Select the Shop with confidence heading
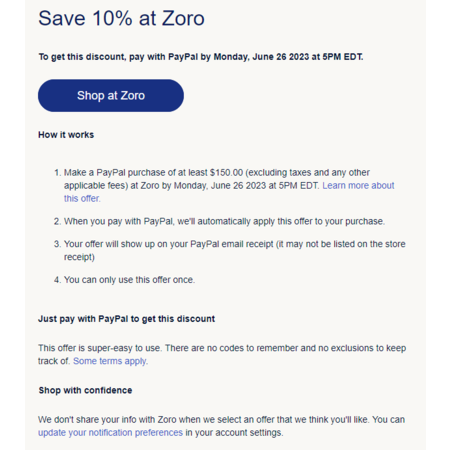Viewport: 450px width, 450px height. pos(85,390)
